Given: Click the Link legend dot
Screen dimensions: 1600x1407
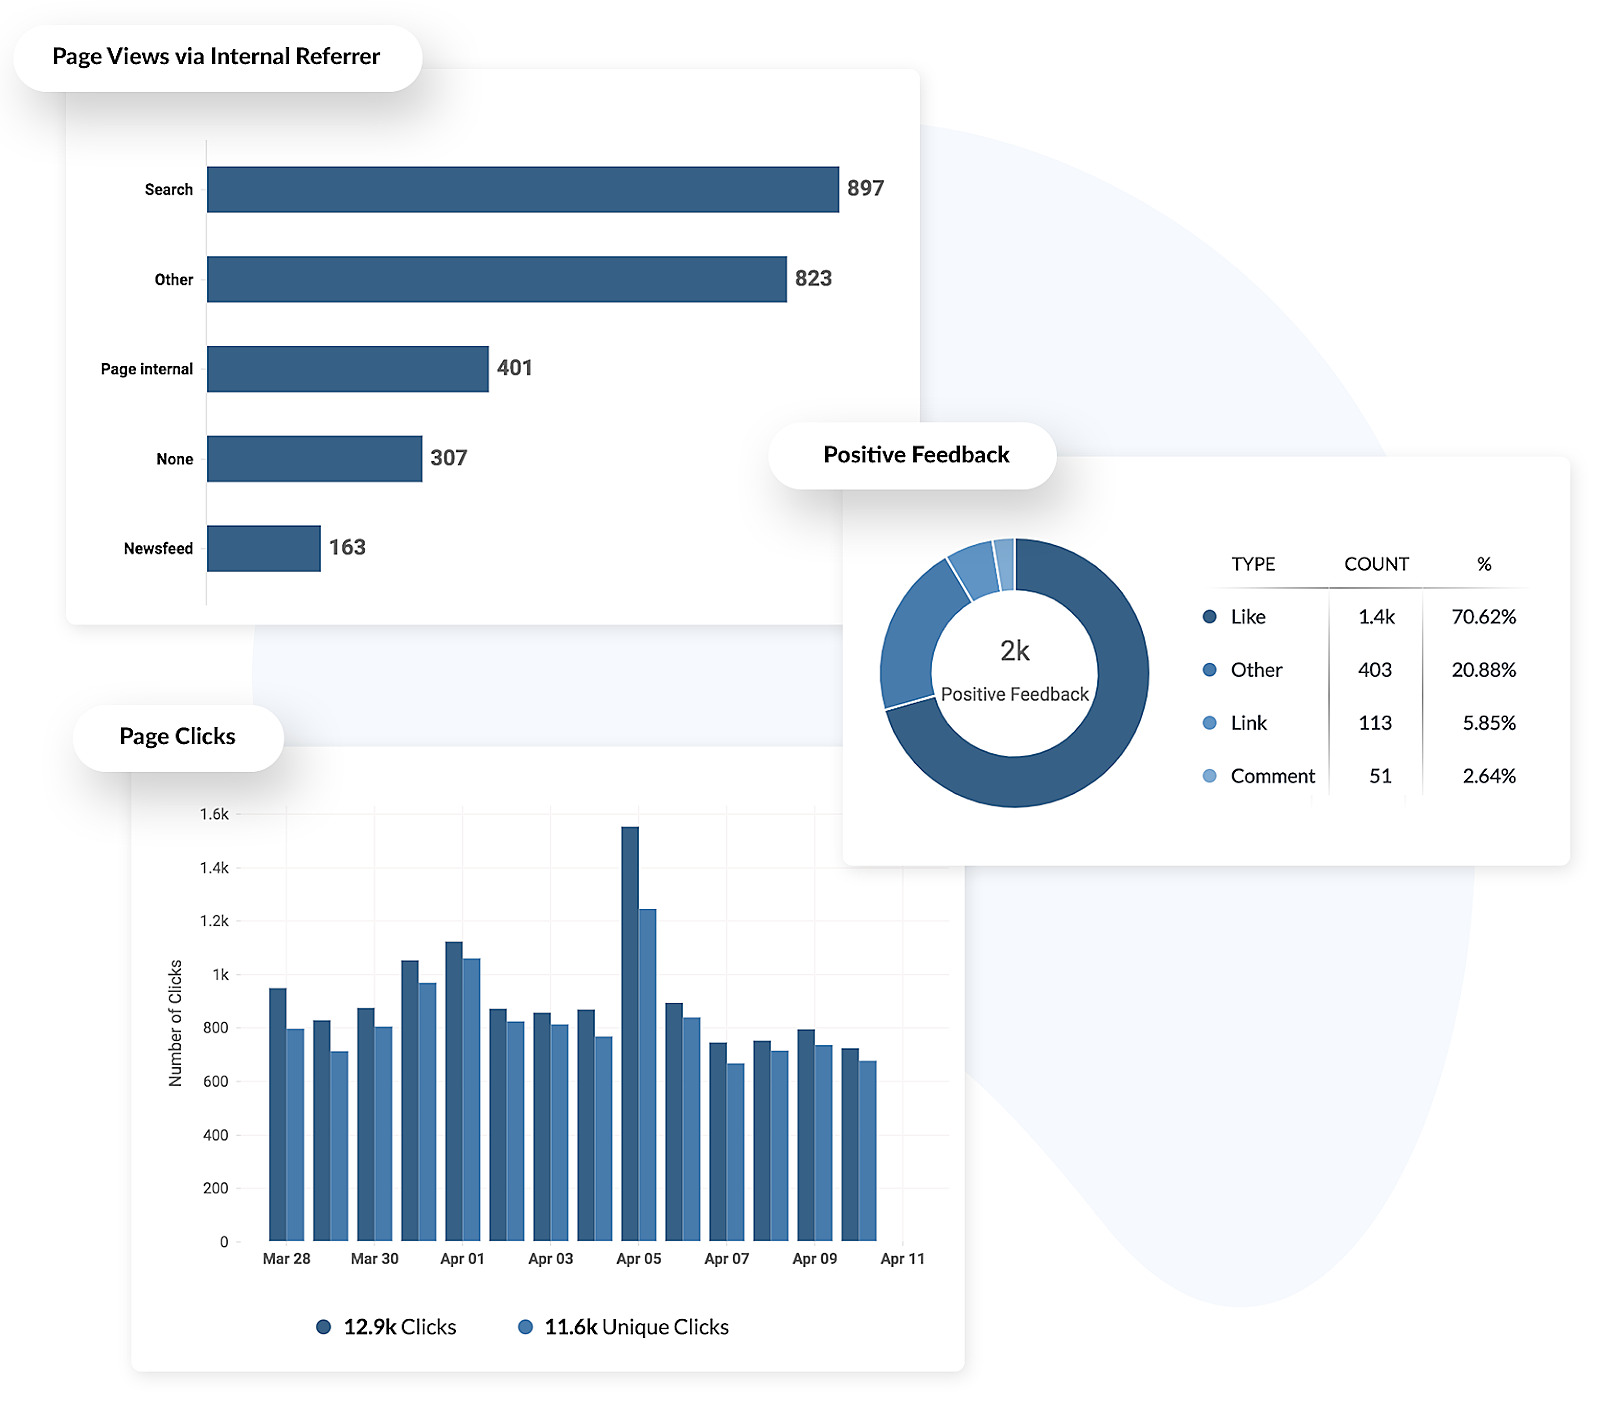Looking at the screenshot, I should tap(1209, 723).
